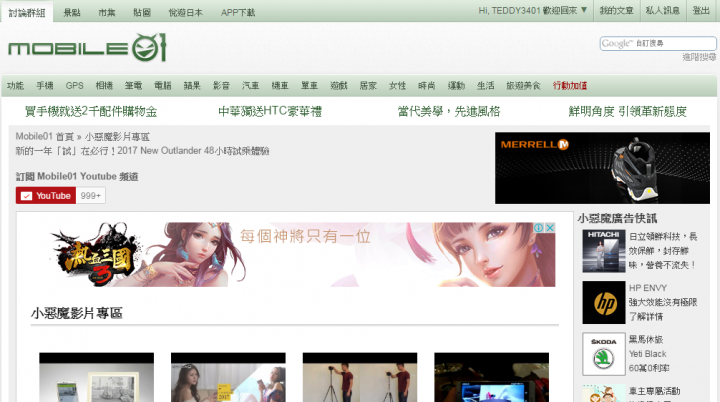Open the video thumbnail with 2017 calendar

228,377
